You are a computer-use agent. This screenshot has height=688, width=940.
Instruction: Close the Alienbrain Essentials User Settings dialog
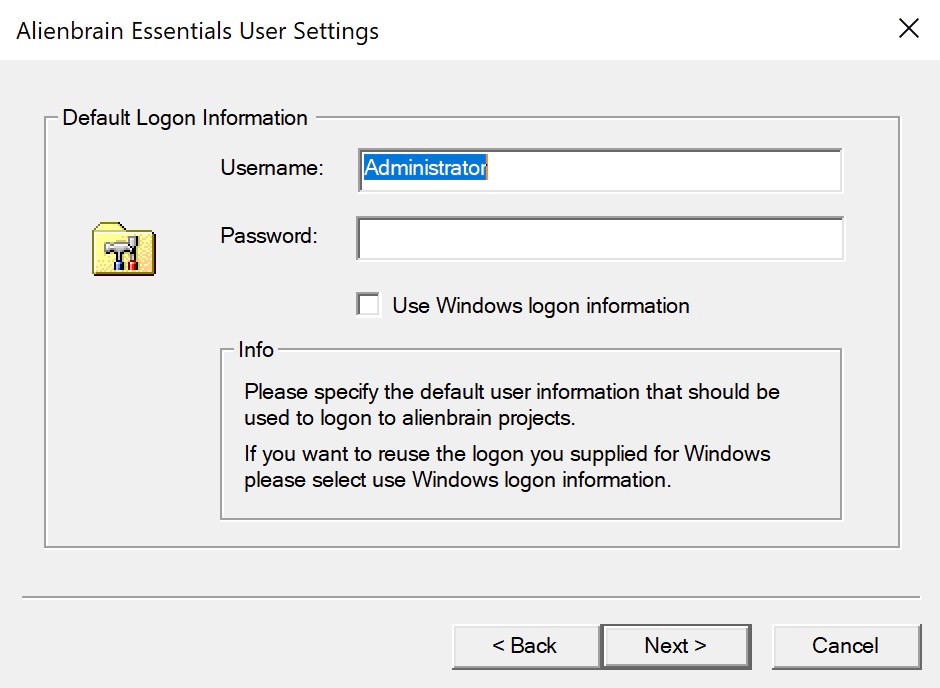908,29
